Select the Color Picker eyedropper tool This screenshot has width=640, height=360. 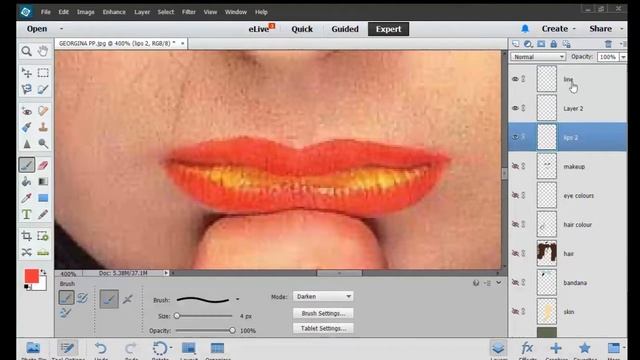click(x=27, y=198)
